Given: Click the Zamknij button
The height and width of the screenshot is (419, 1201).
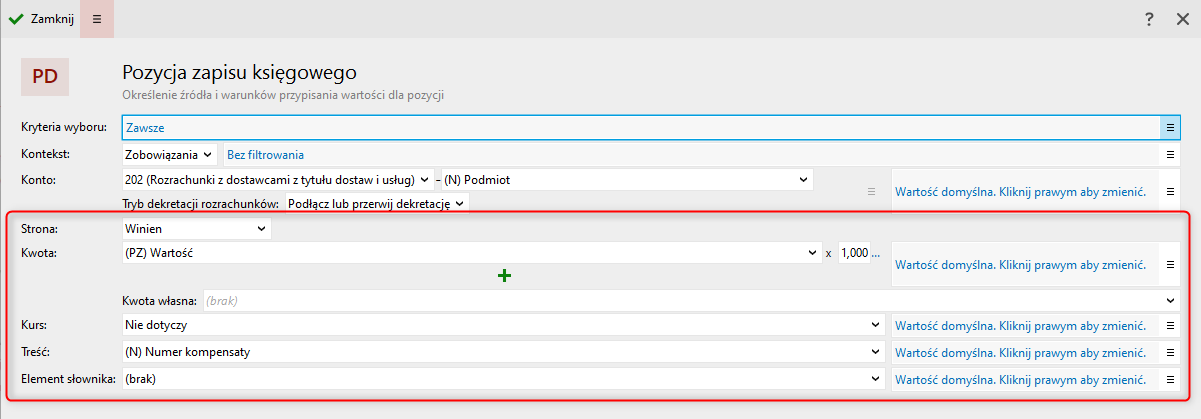Looking at the screenshot, I should 41,18.
